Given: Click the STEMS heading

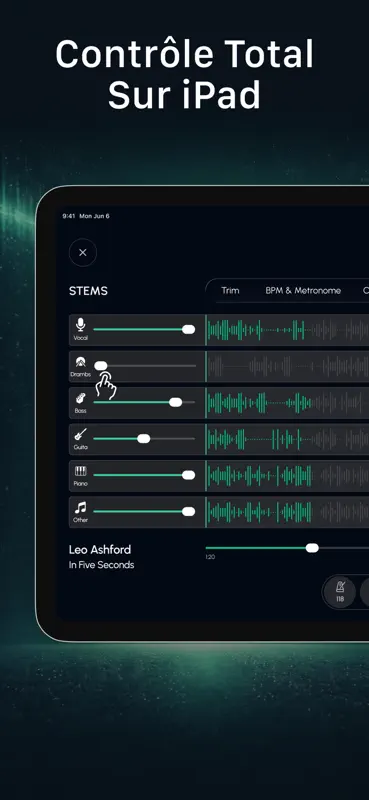Looking at the screenshot, I should click(88, 291).
